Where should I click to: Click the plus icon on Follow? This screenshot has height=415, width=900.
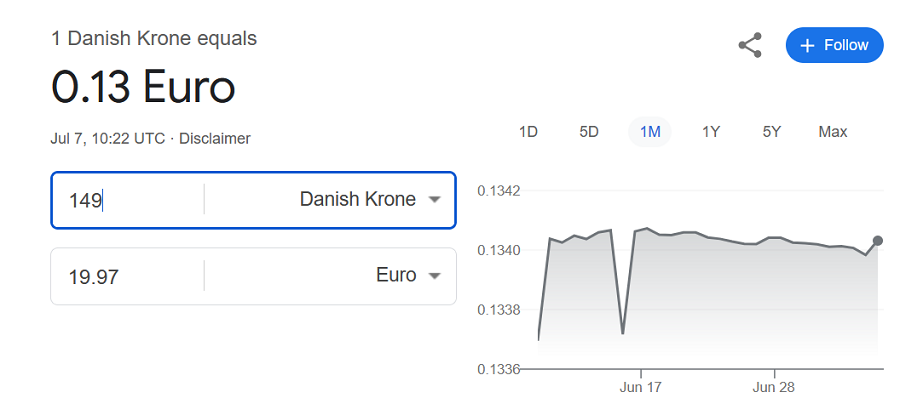807,45
